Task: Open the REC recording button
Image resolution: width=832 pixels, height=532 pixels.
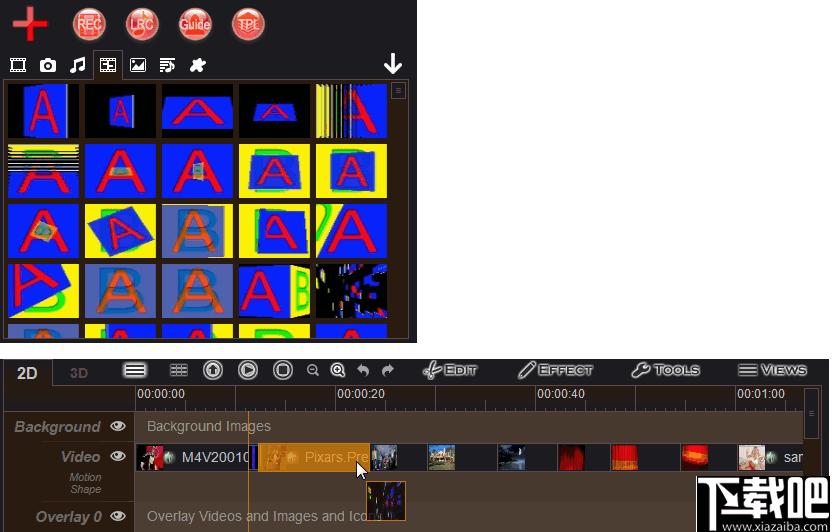Action: tap(89, 24)
